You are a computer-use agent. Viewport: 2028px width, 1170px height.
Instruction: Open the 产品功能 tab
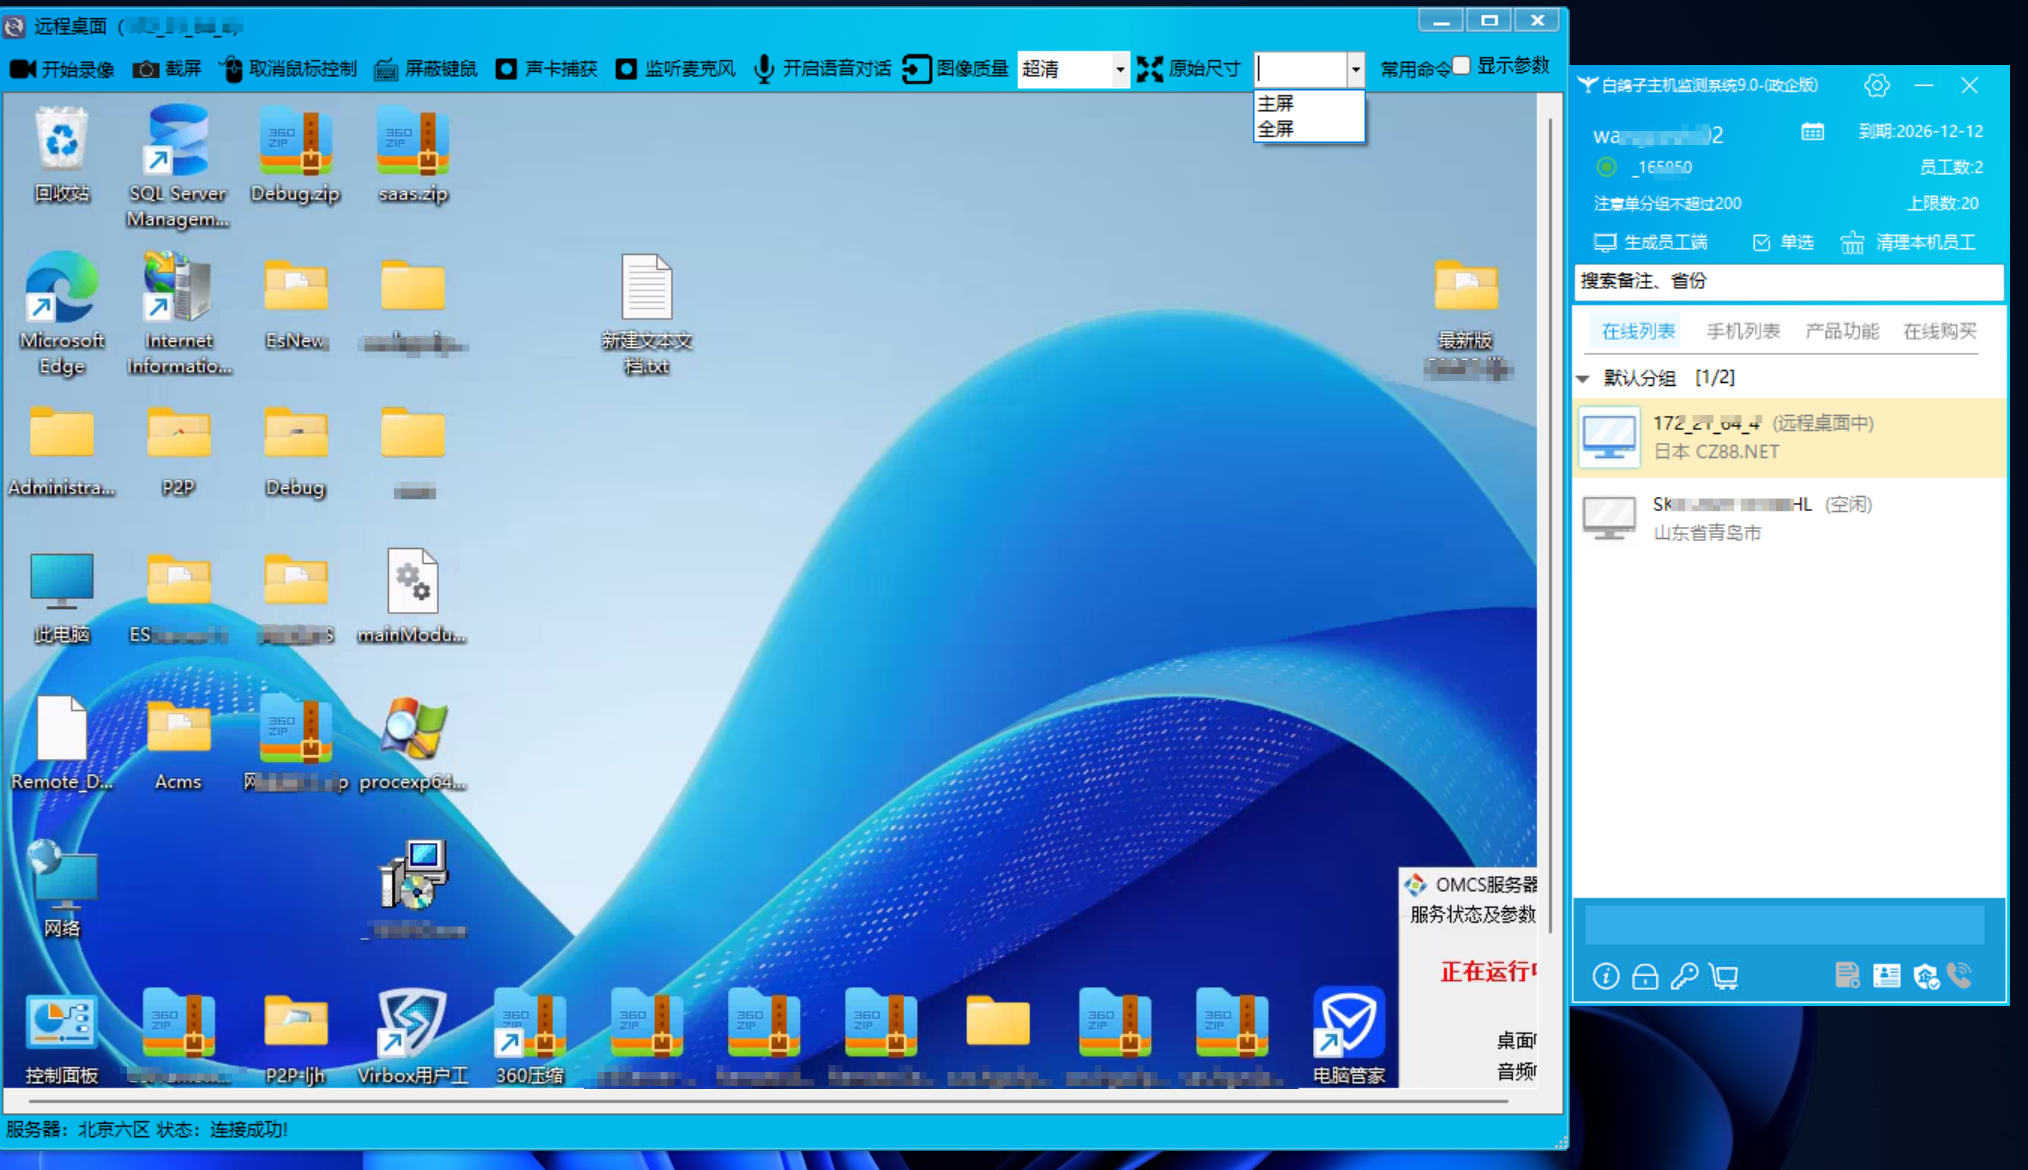click(1841, 331)
